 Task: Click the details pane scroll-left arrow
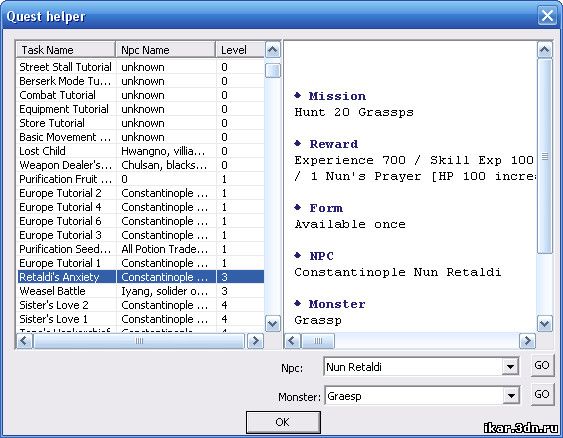(292, 341)
